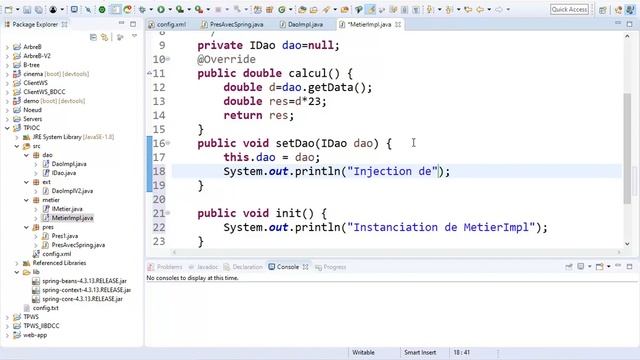The image size is (640, 360).
Task: Click the External Tools run icon
Action: (199, 9)
